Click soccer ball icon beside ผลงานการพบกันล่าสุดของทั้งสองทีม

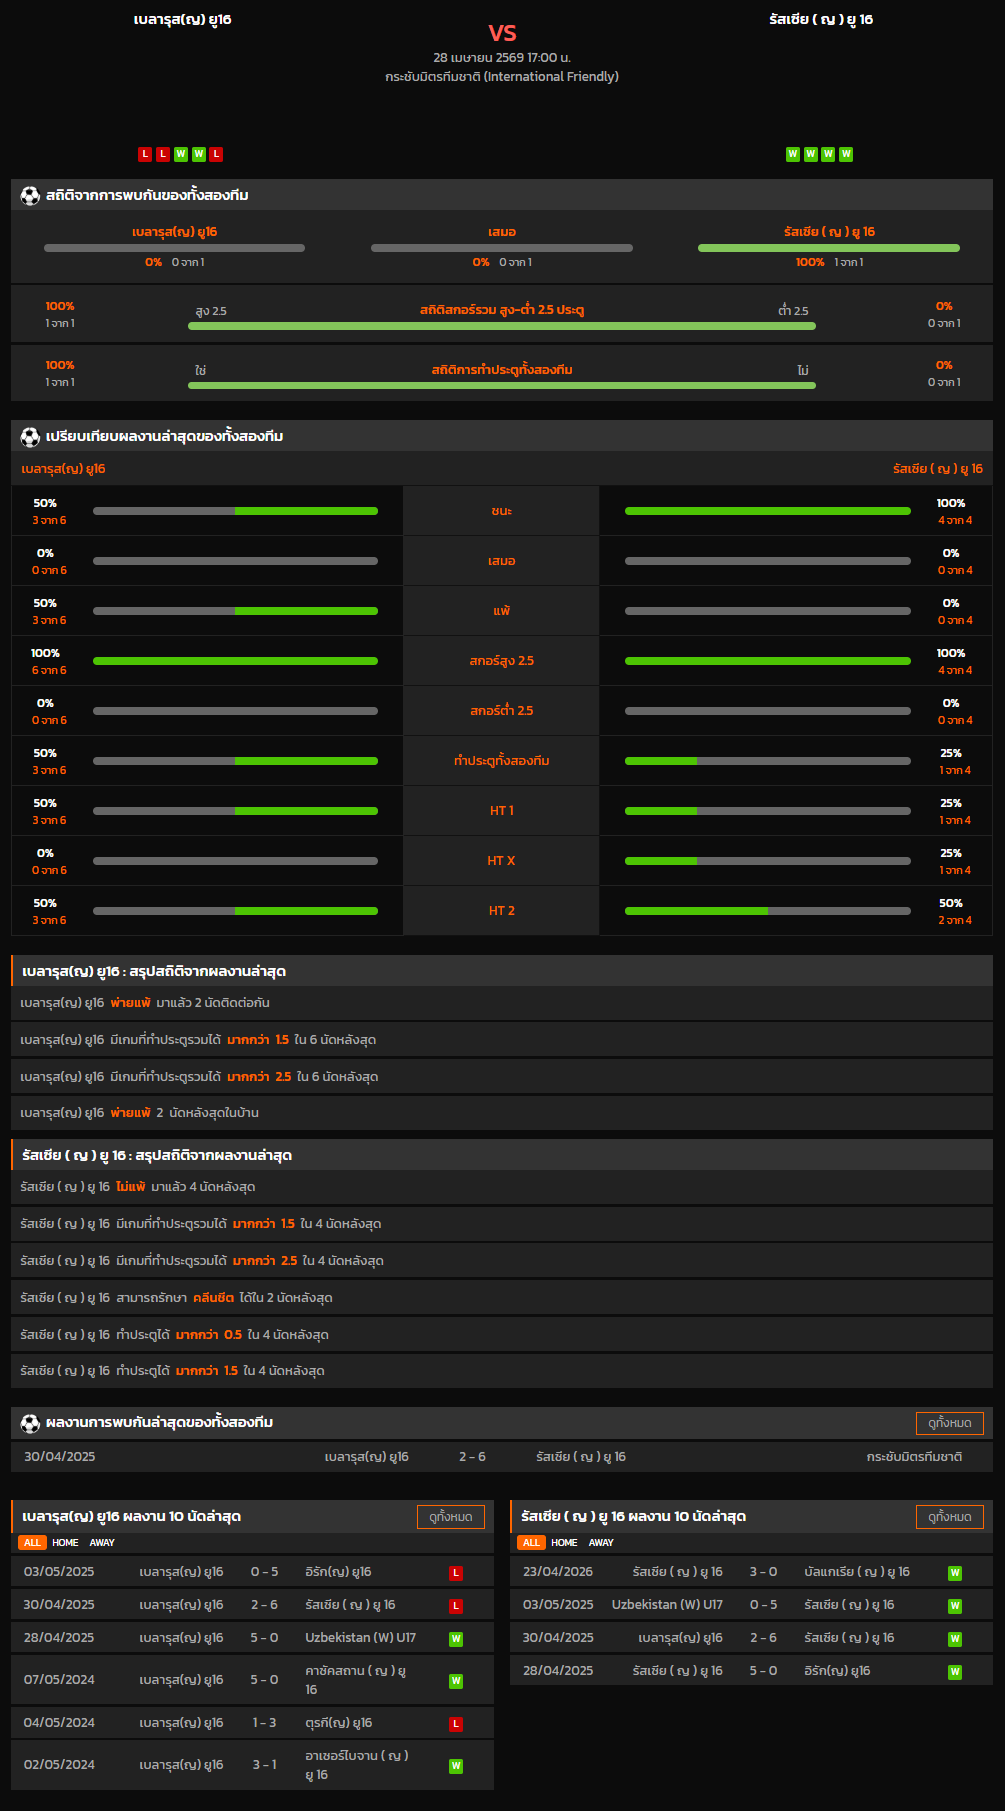click(x=30, y=1423)
